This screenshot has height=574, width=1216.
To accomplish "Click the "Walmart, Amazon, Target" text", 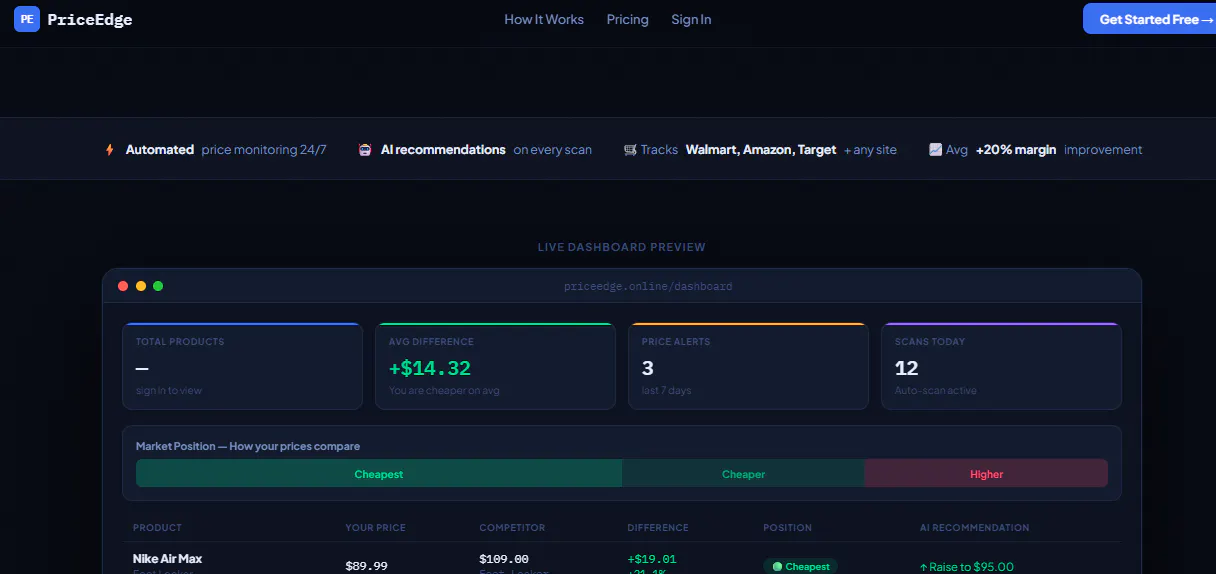I will pyautogui.click(x=761, y=150).
